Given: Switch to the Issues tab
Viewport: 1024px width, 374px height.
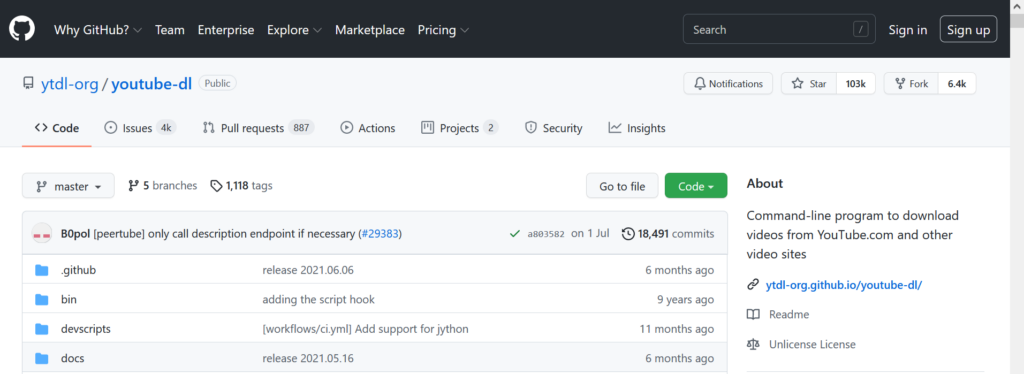Looking at the screenshot, I should pos(140,128).
